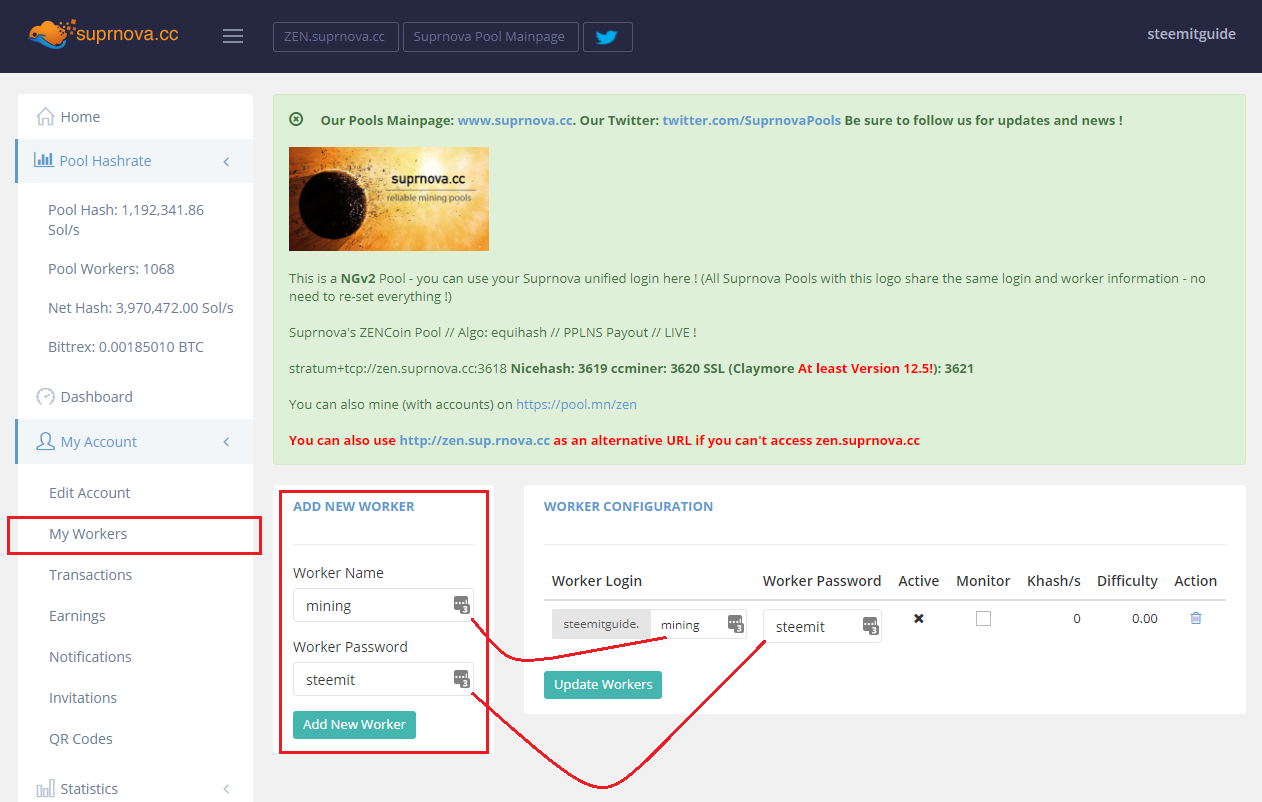Screen dimensions: 1262x802
Task: Click the Active column header
Action: pos(919,581)
